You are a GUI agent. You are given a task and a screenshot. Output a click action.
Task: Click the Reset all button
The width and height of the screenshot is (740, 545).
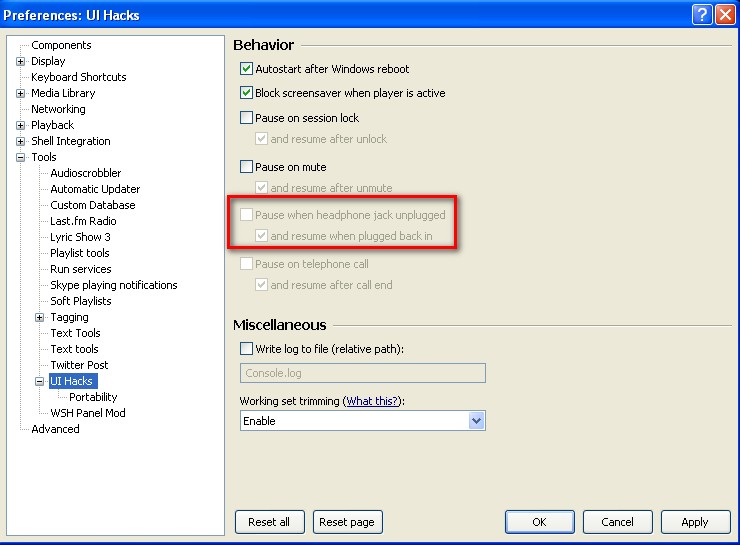click(269, 522)
